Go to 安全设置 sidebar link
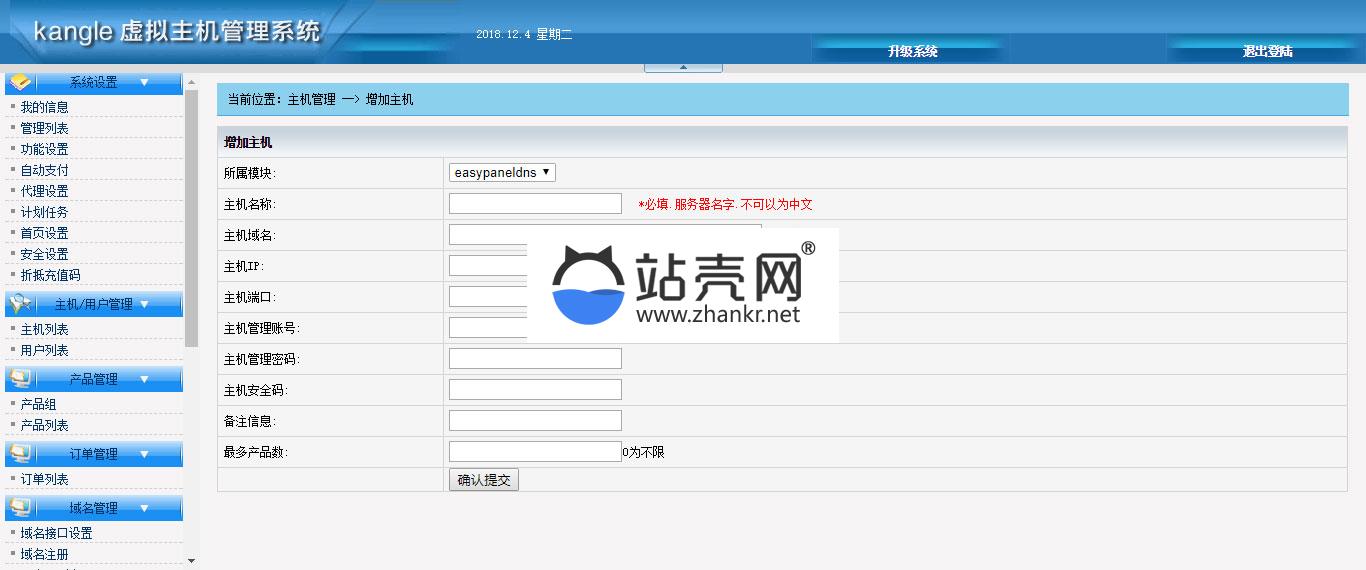The image size is (1366, 570). (x=44, y=254)
